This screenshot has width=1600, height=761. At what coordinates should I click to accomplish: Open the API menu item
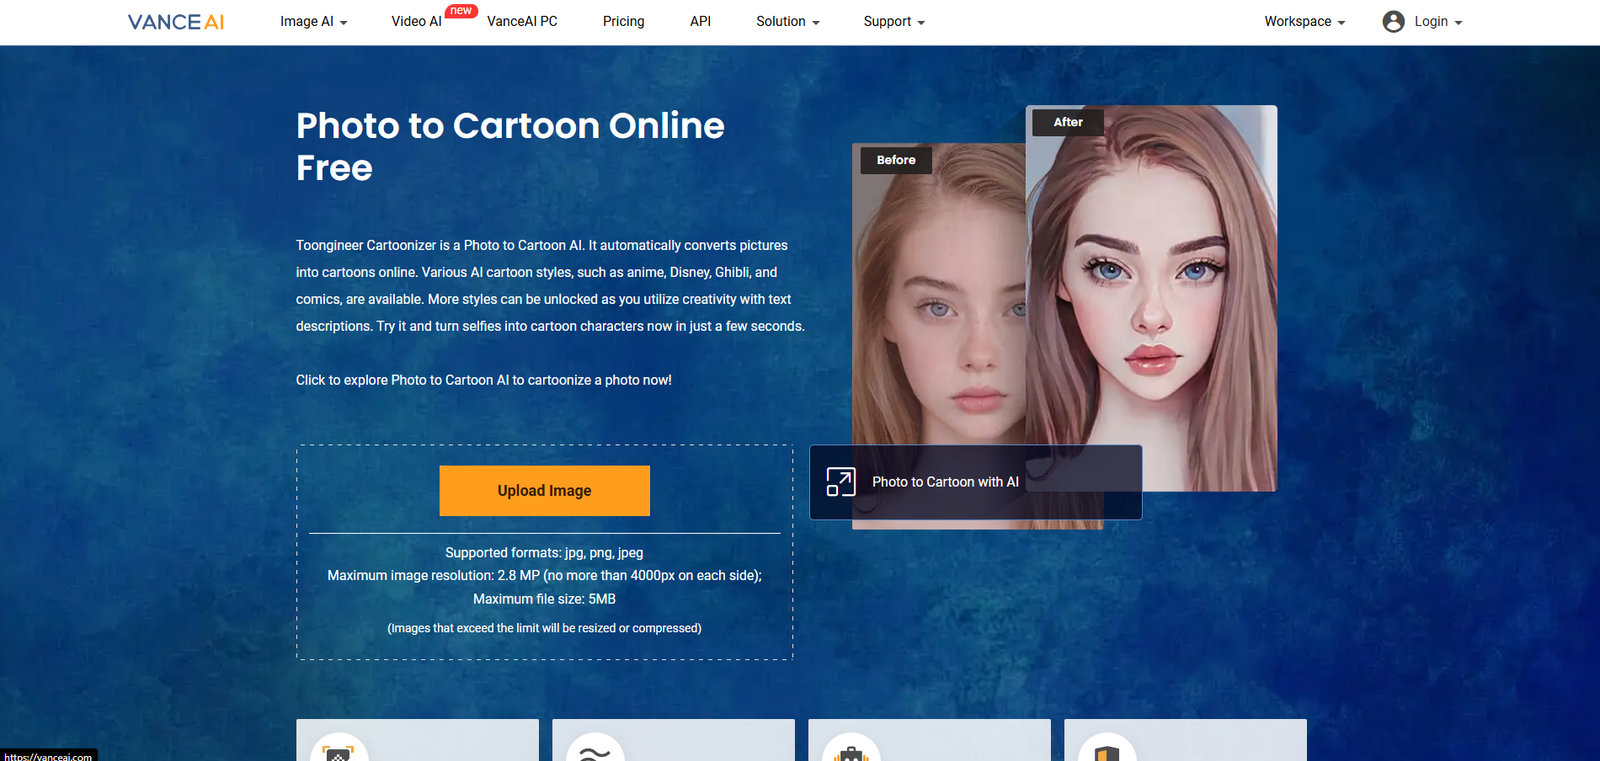click(x=700, y=22)
